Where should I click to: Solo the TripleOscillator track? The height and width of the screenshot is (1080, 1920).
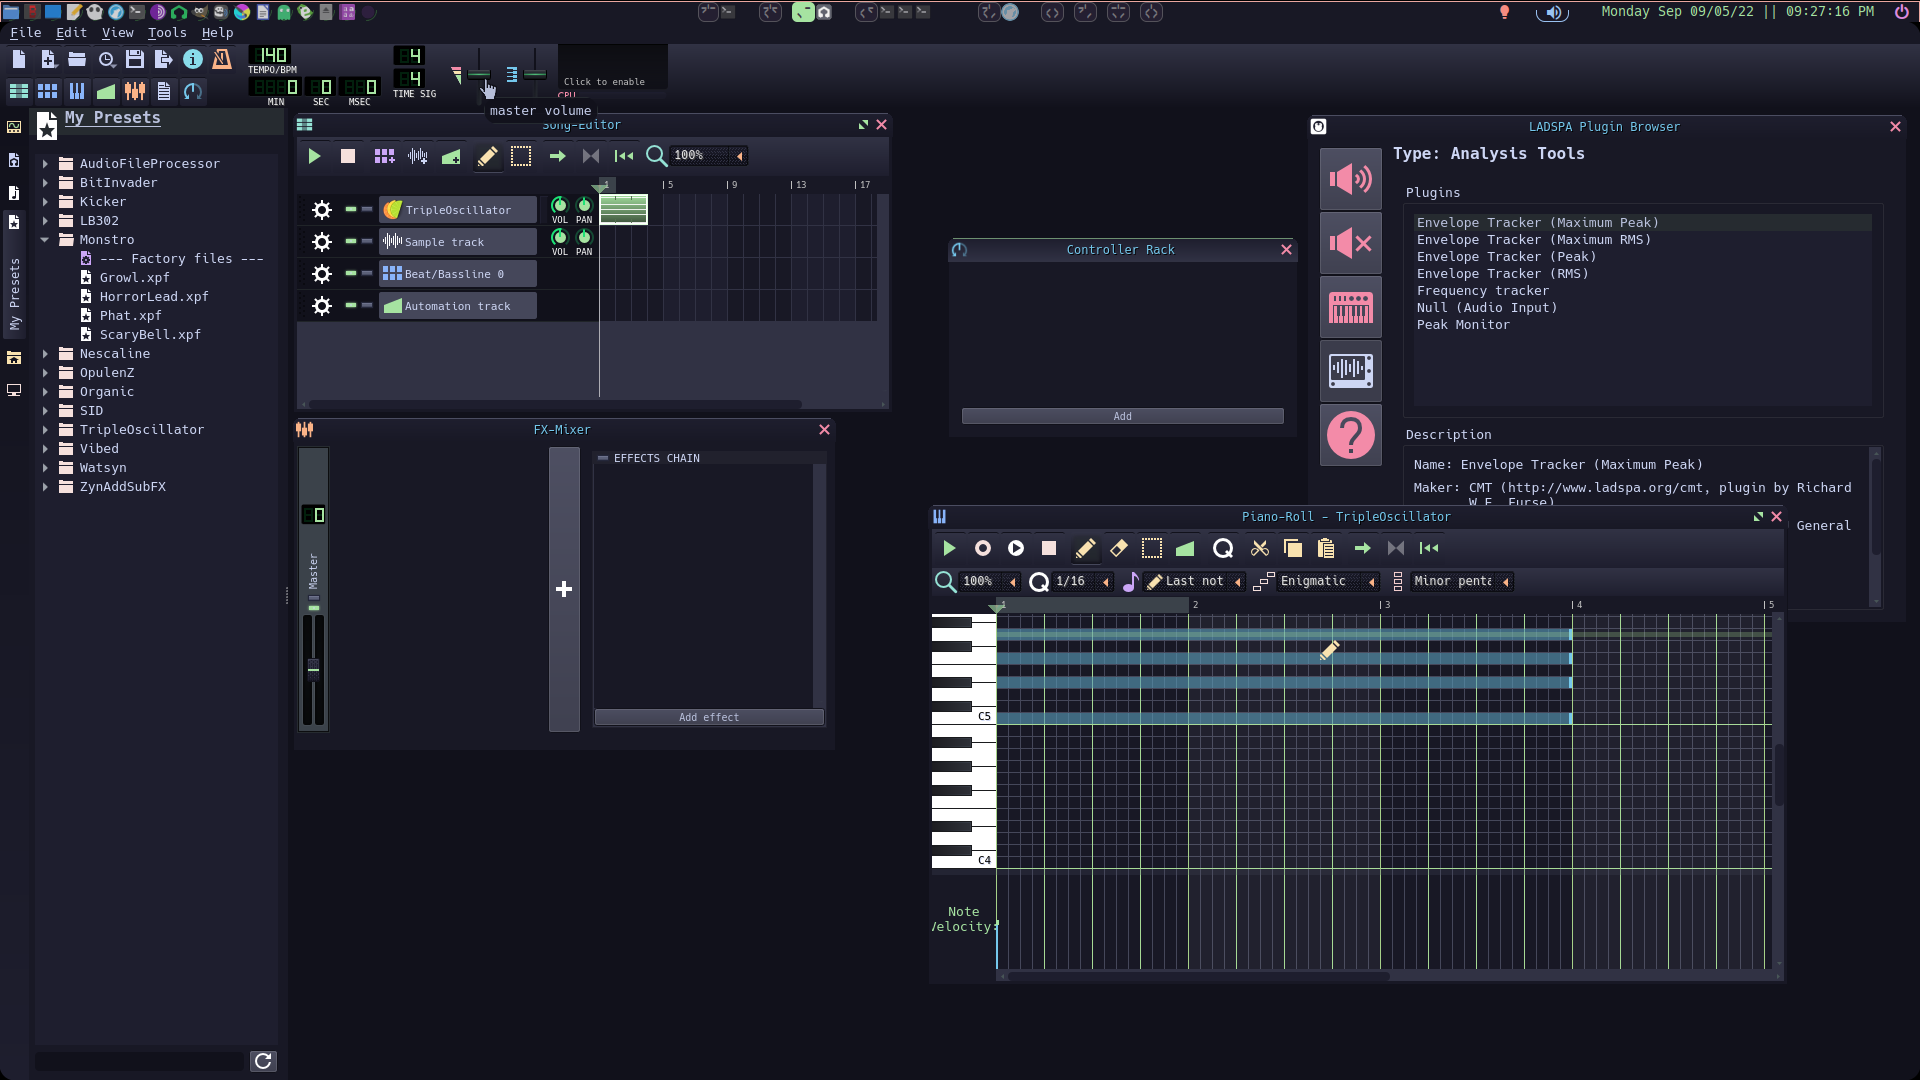(x=367, y=209)
